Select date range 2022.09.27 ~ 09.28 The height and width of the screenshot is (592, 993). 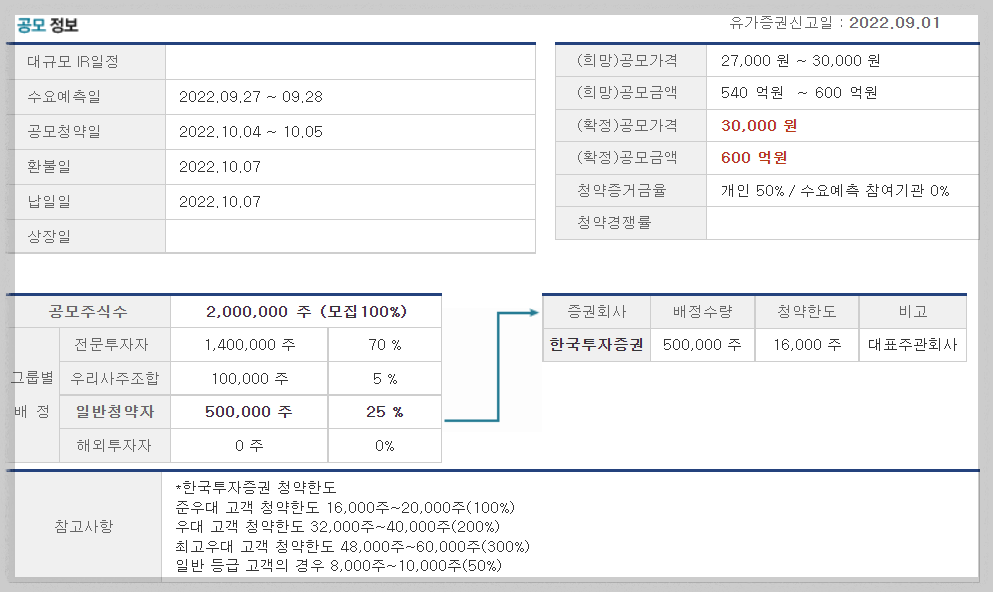(x=251, y=97)
